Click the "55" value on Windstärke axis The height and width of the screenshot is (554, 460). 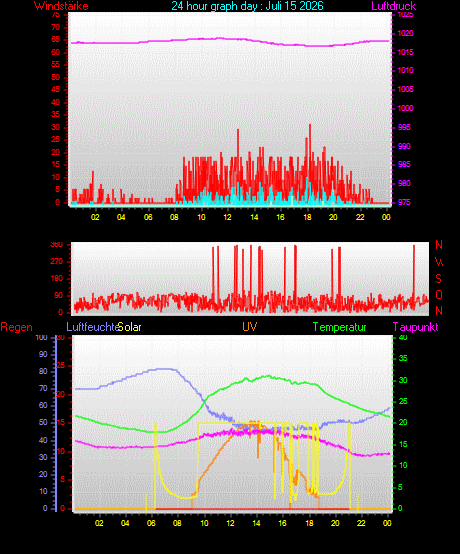coord(55,65)
